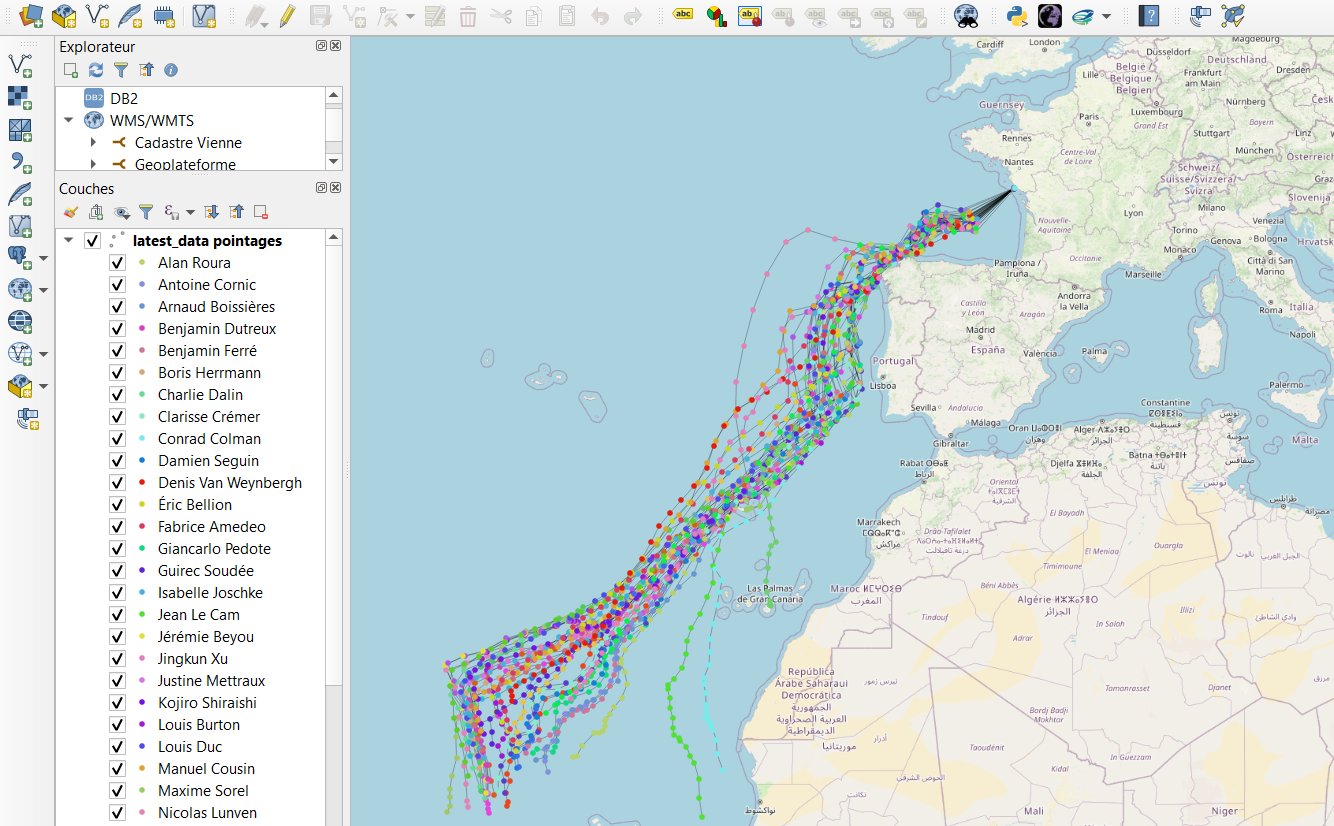
Task: Create a new Shapefile layer
Action: [x=97, y=15]
